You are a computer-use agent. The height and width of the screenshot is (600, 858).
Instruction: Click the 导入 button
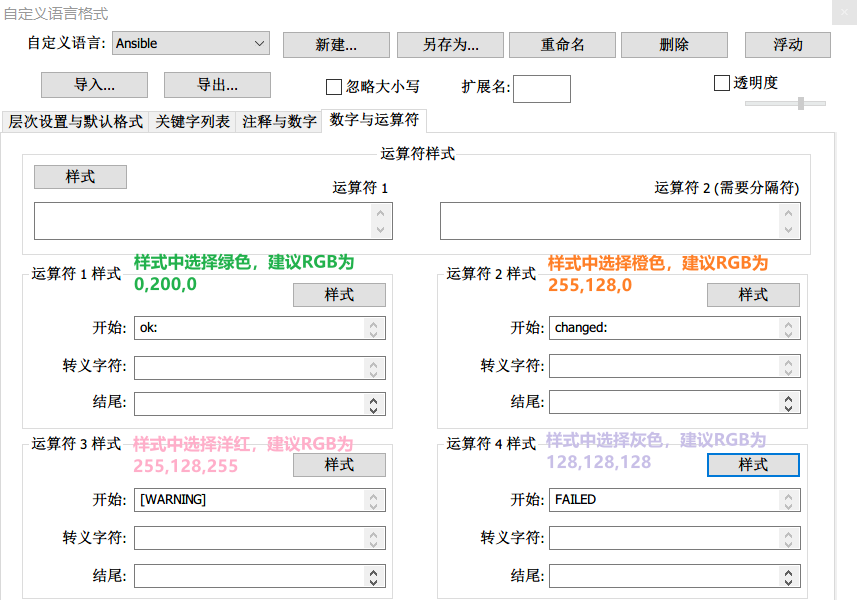93,84
